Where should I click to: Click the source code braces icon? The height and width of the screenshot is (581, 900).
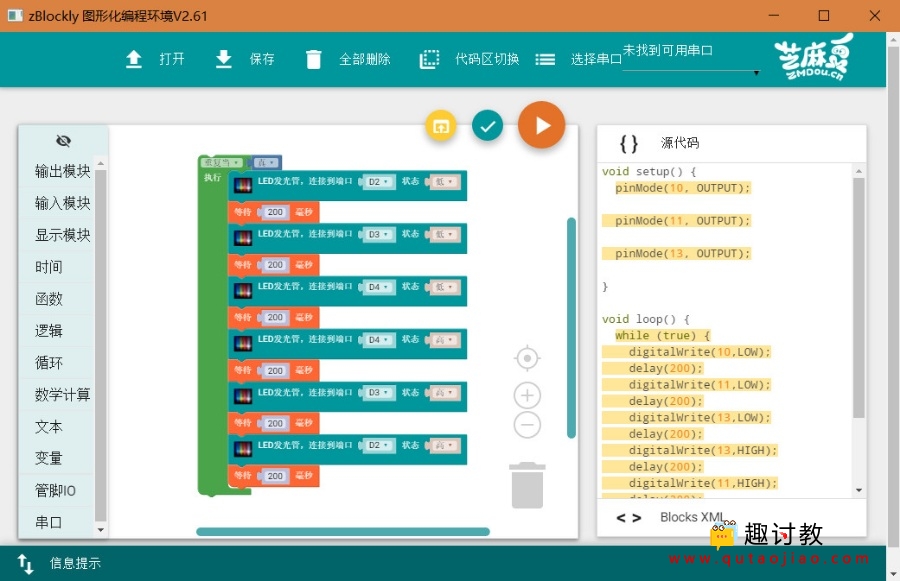(629, 143)
